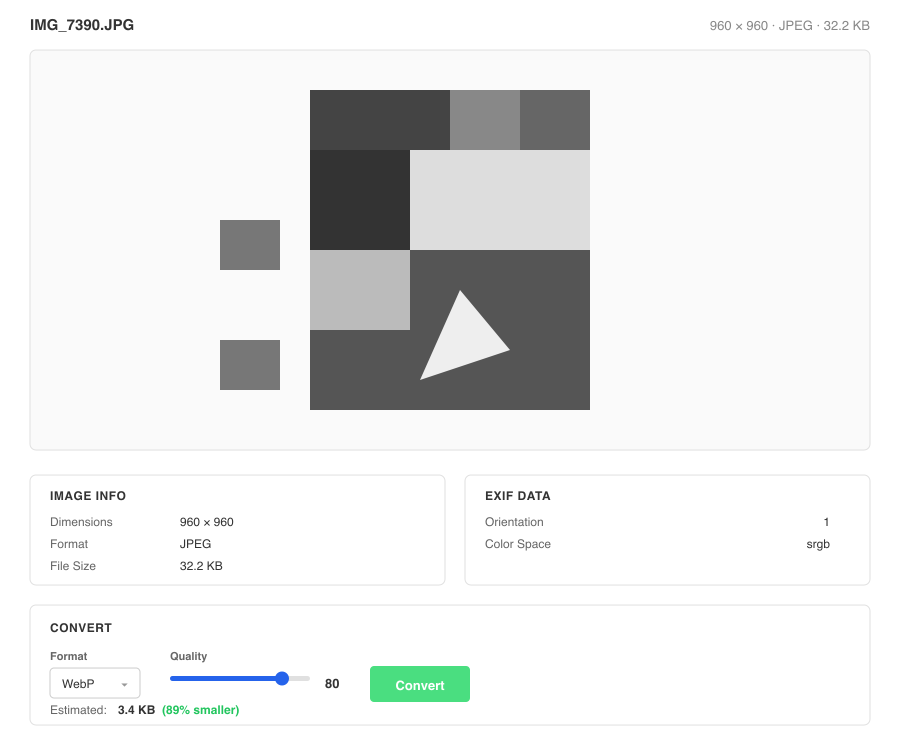Click the blue slider handle
Image resolution: width=900 pixels, height=750 pixels.
(x=281, y=678)
